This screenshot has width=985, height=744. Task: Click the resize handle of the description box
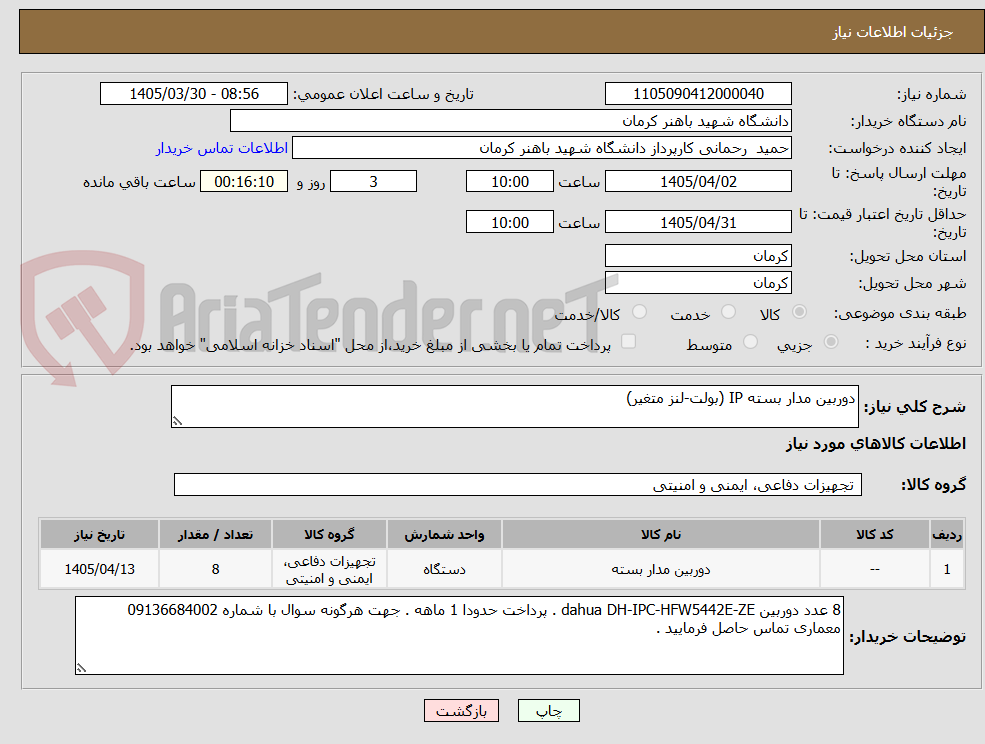[x=177, y=422]
